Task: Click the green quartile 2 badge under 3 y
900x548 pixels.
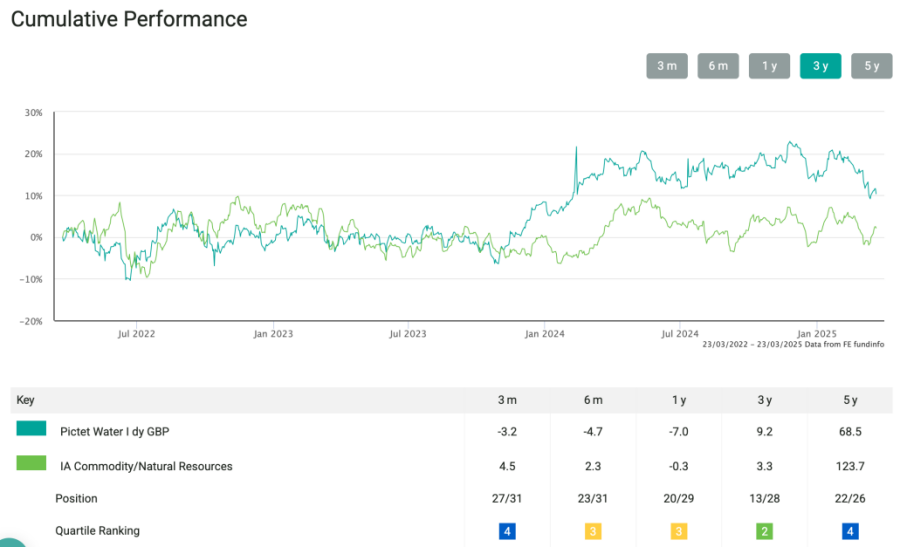Action: 764,531
